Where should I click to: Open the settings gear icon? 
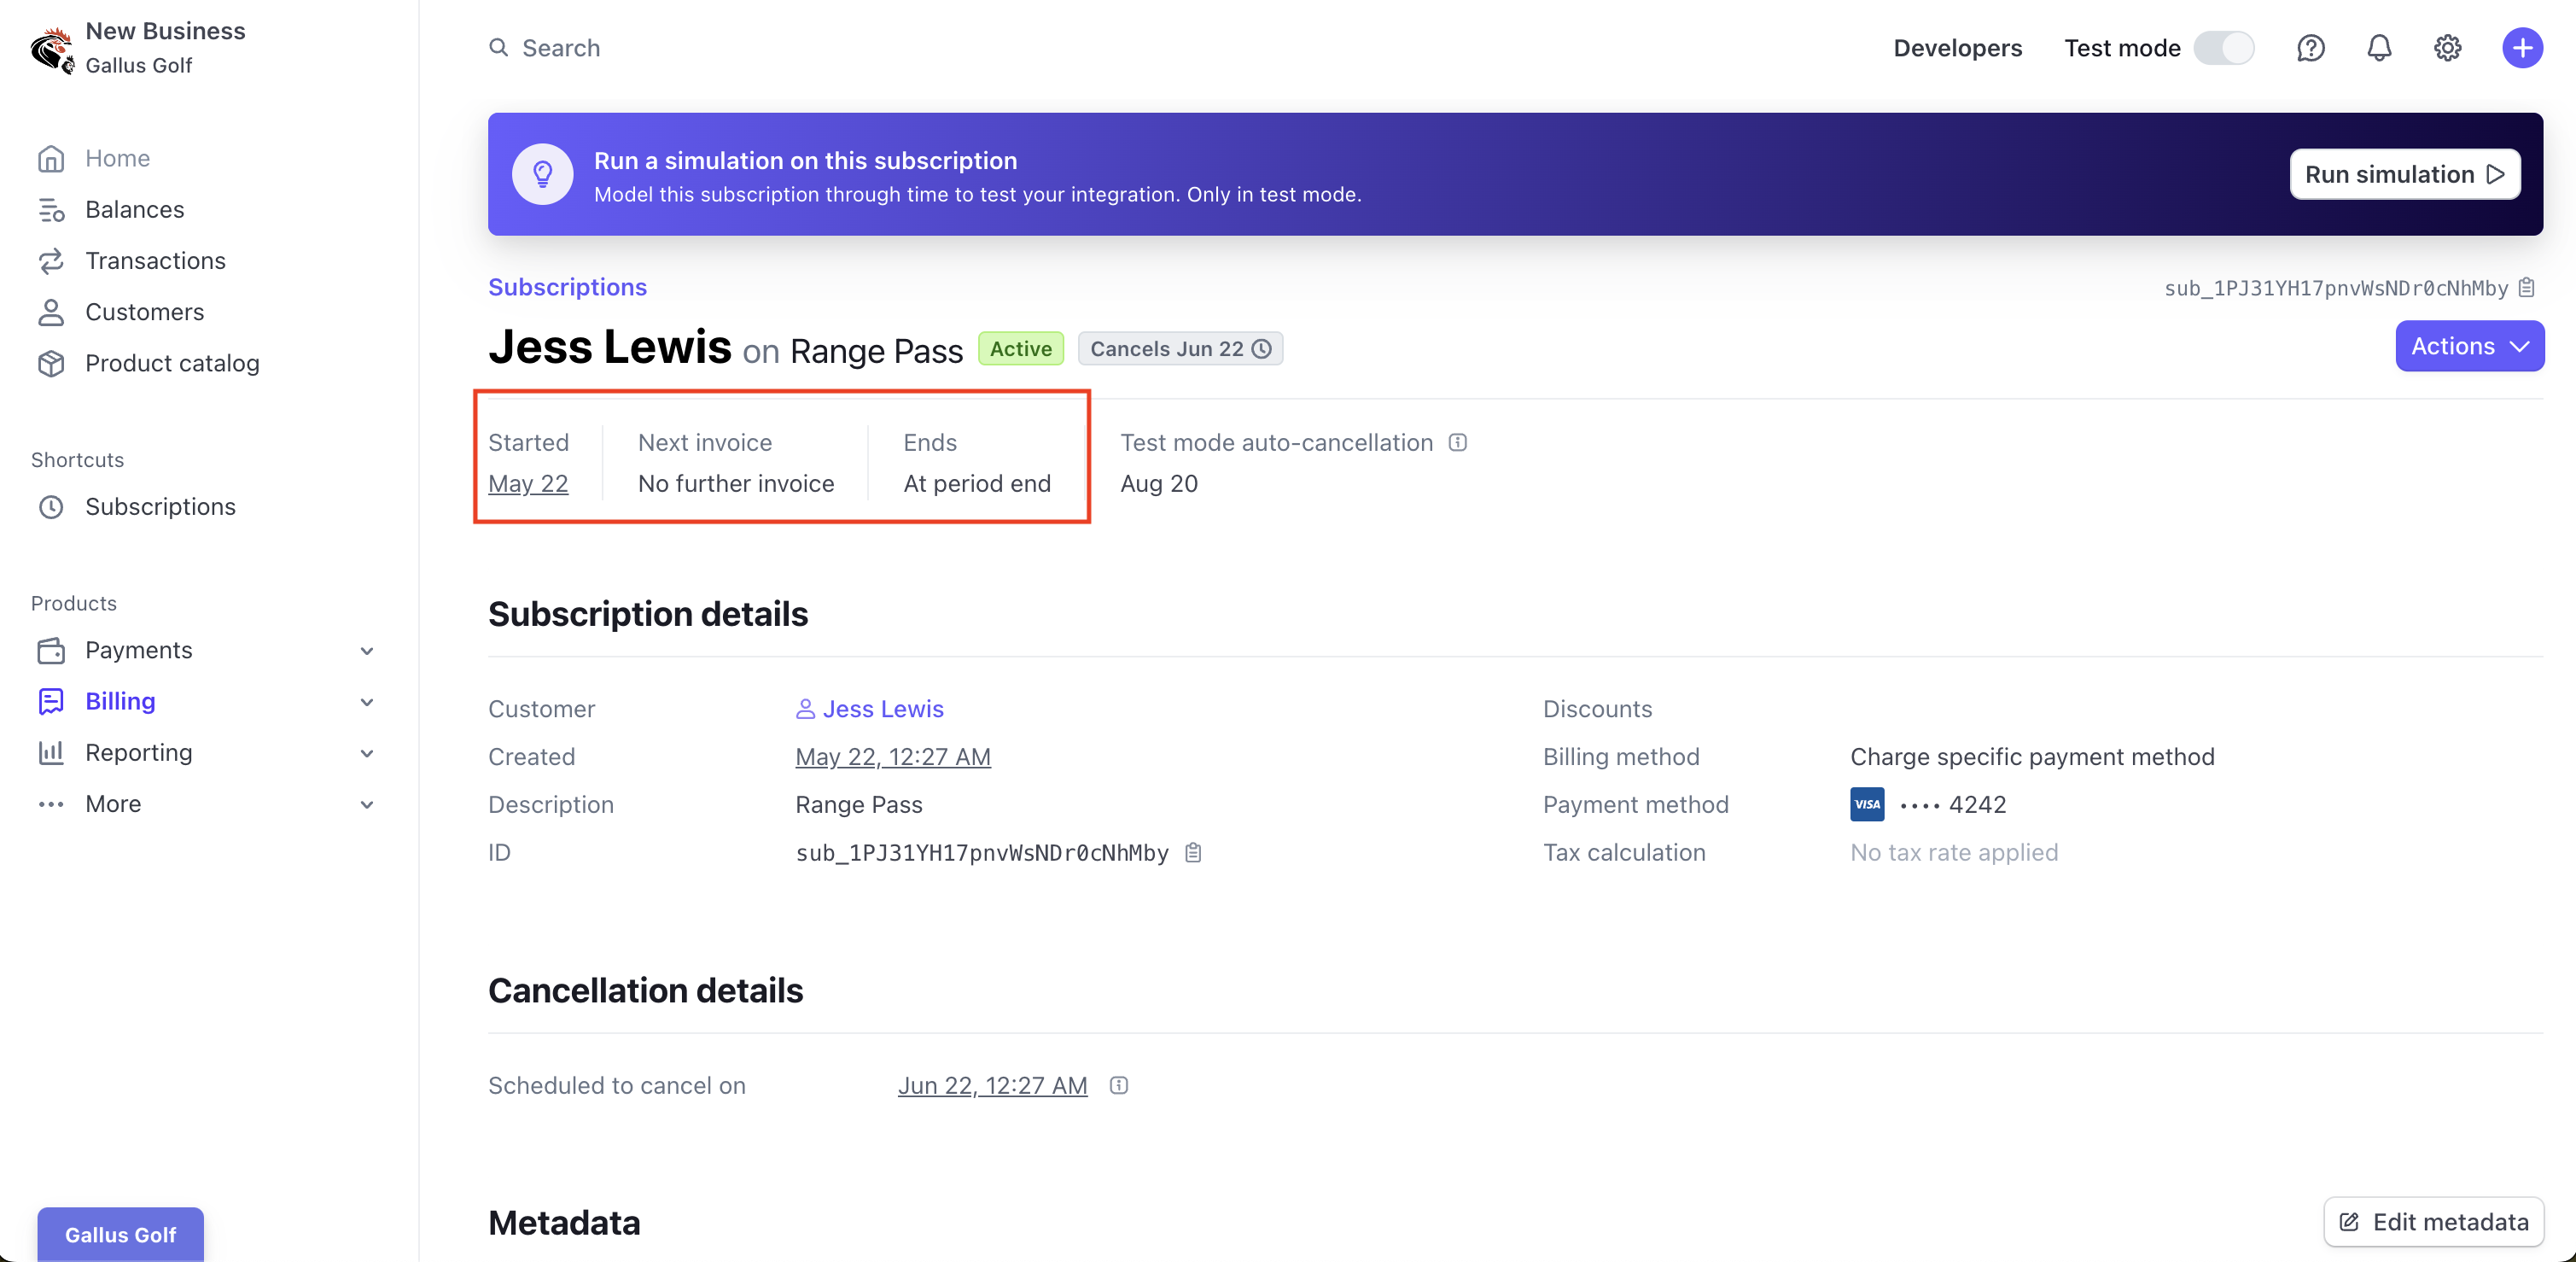2448,48
